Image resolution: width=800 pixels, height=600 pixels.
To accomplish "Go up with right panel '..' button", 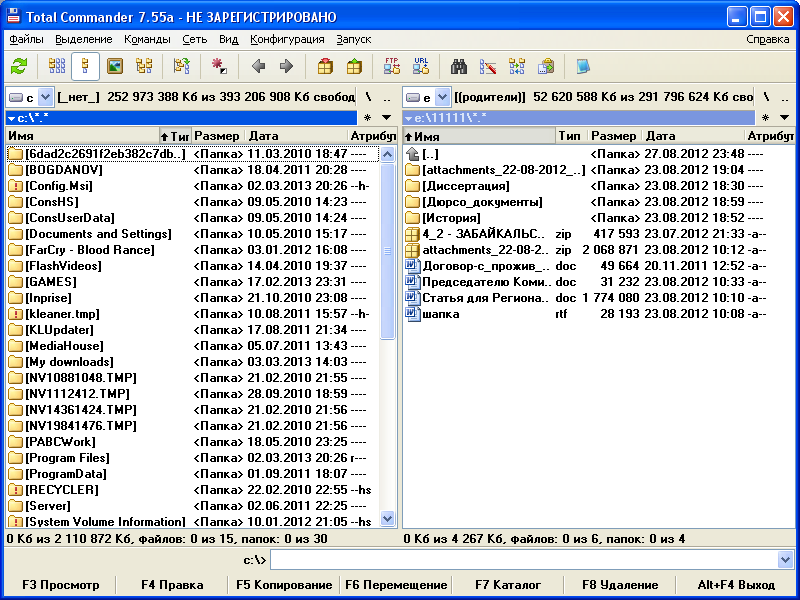I will pos(785,97).
